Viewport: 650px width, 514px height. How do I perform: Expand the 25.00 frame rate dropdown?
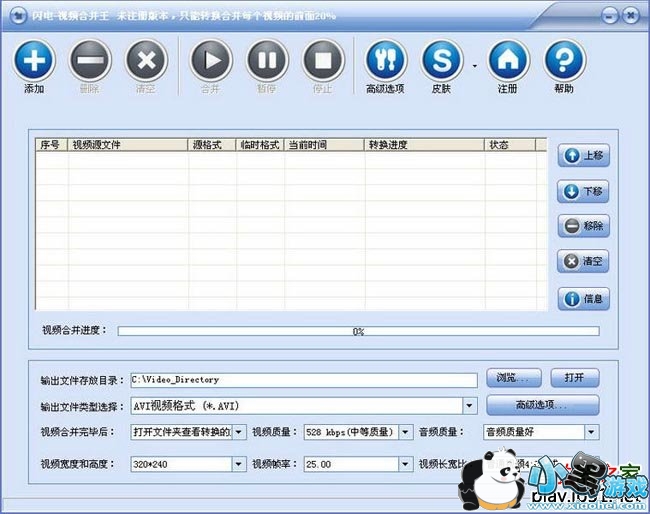(x=405, y=464)
